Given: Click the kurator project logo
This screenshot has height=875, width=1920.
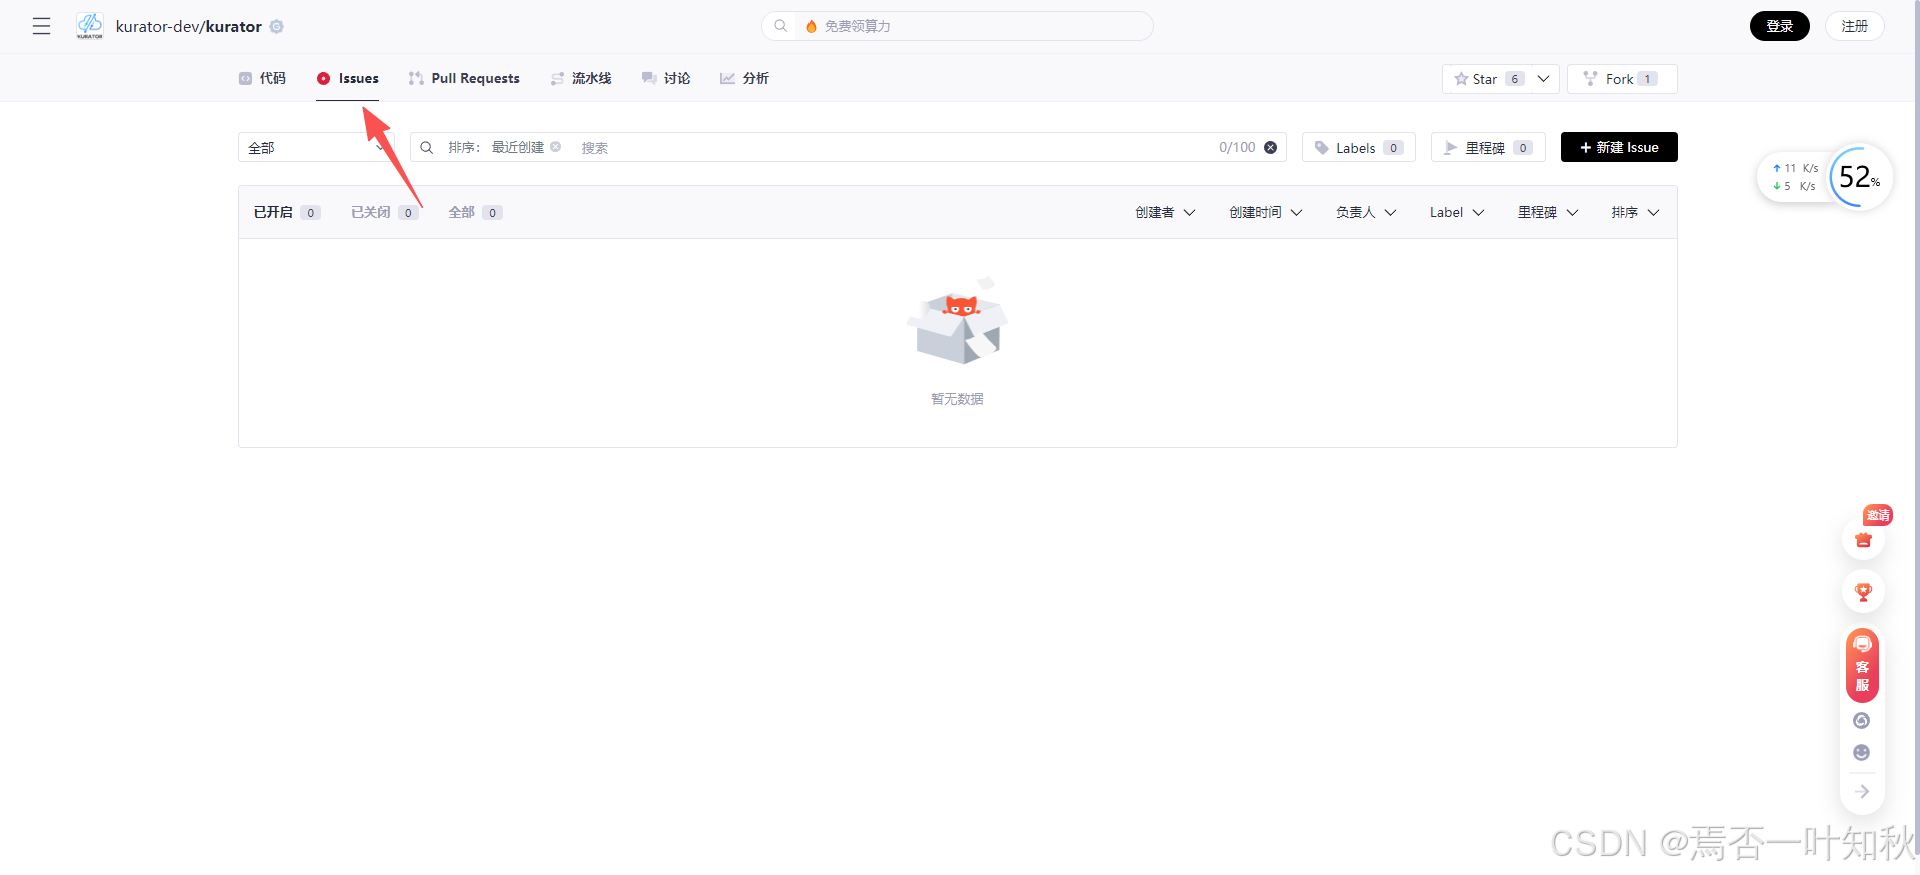Looking at the screenshot, I should 90,26.
